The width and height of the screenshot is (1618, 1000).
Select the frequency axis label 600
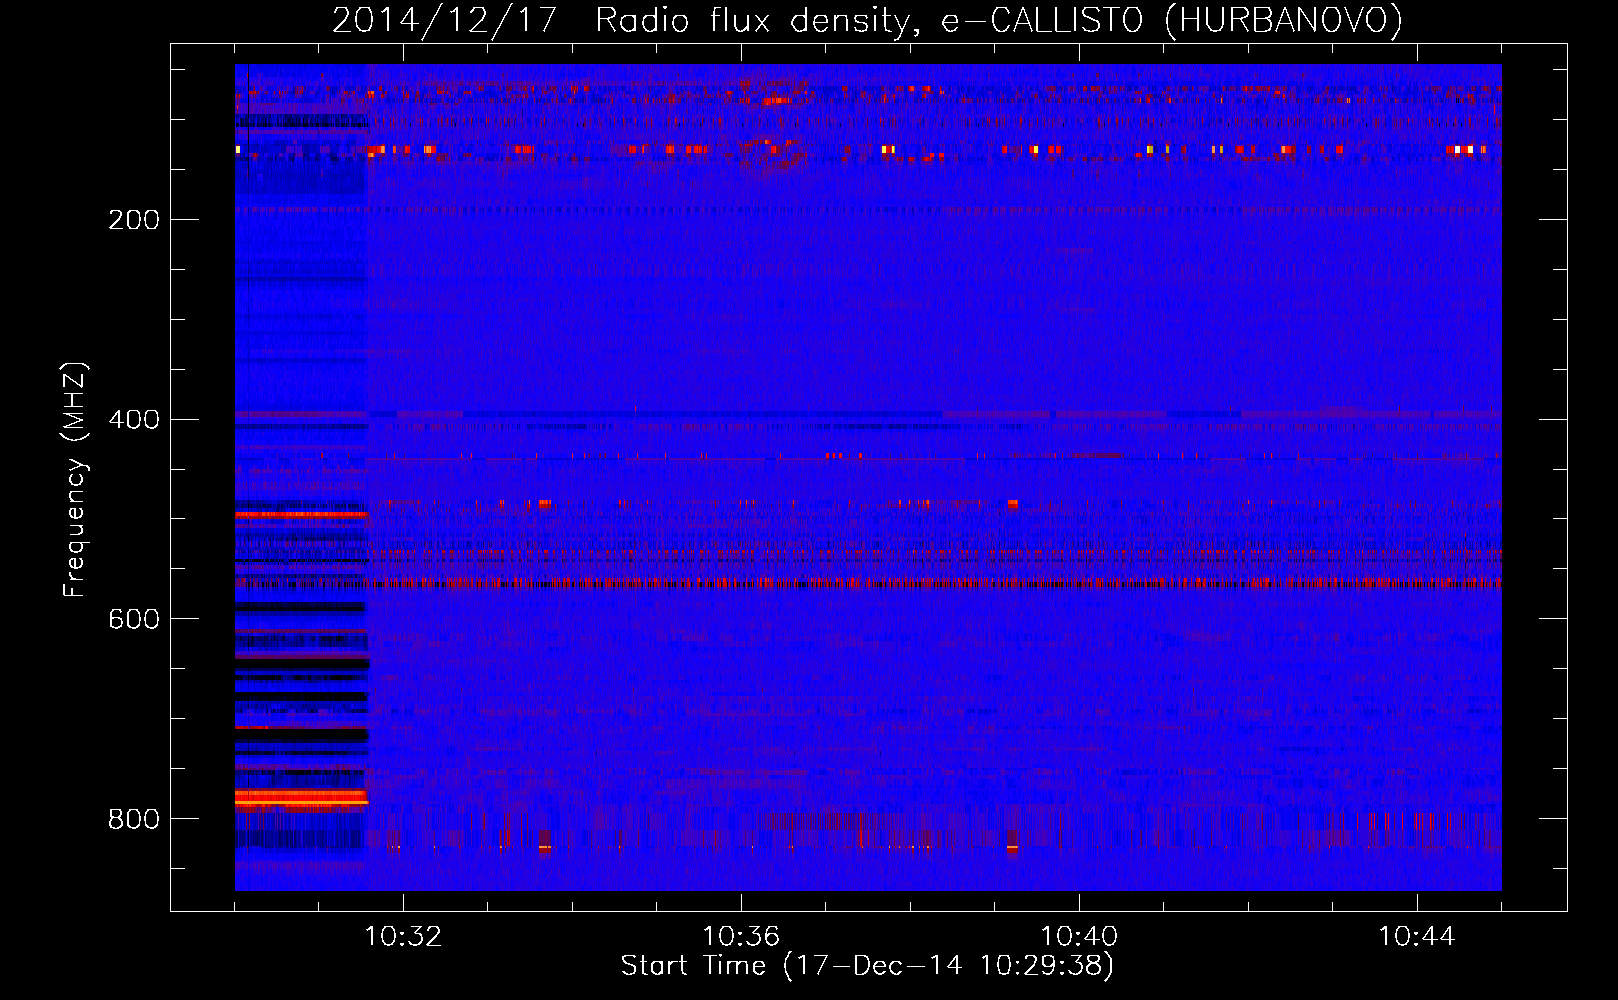134,620
